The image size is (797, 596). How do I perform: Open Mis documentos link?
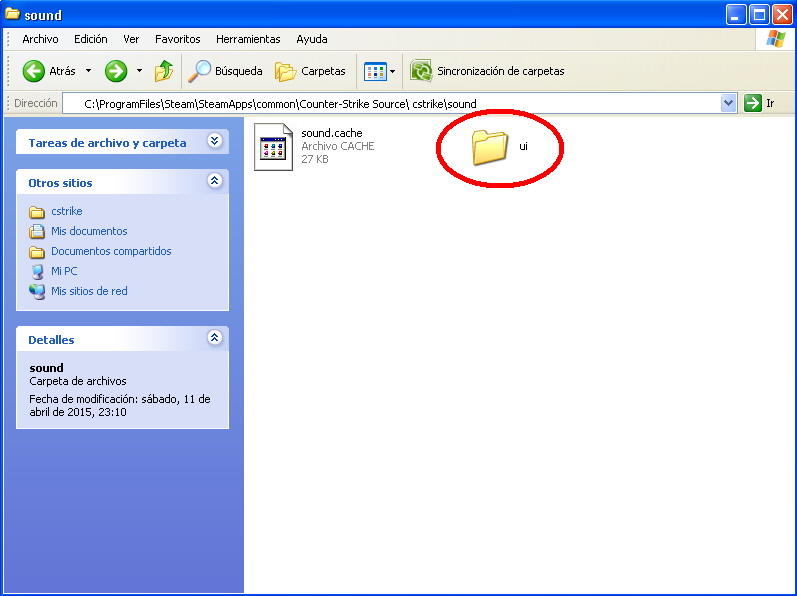(x=89, y=231)
